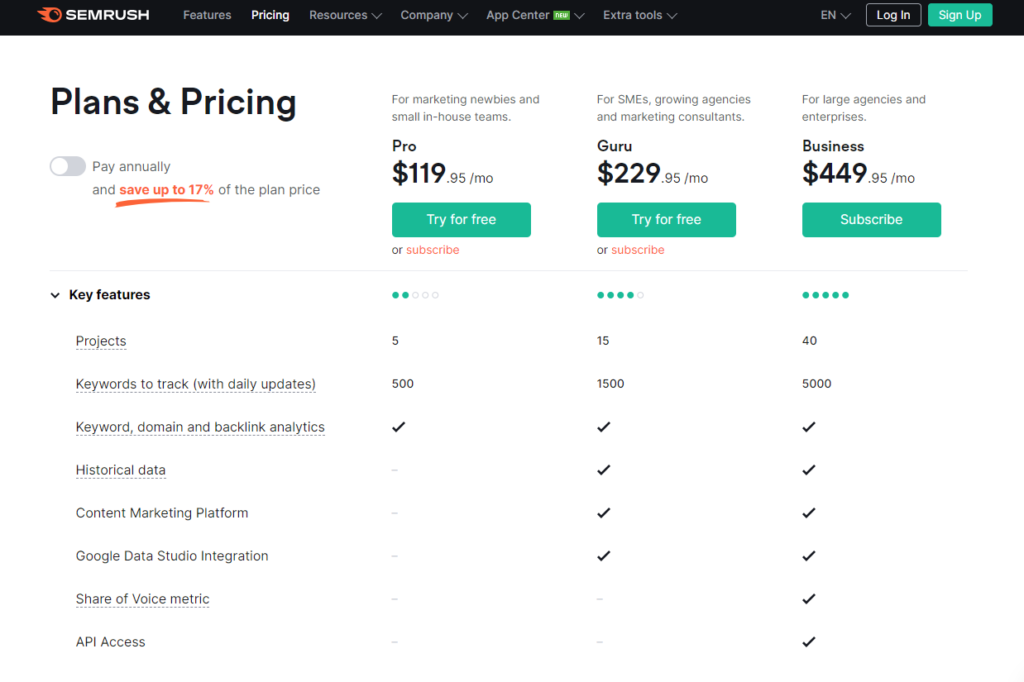Click subscribe link under Pro plan
This screenshot has width=1024, height=682.
pyautogui.click(x=432, y=250)
